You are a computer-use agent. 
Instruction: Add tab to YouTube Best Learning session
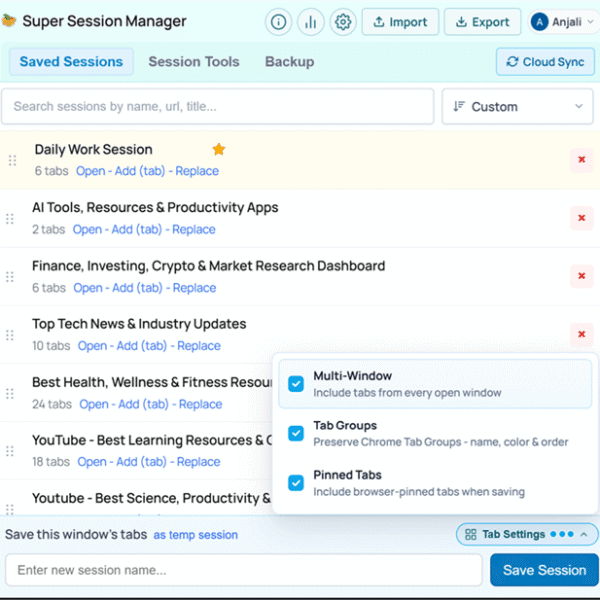click(141, 462)
